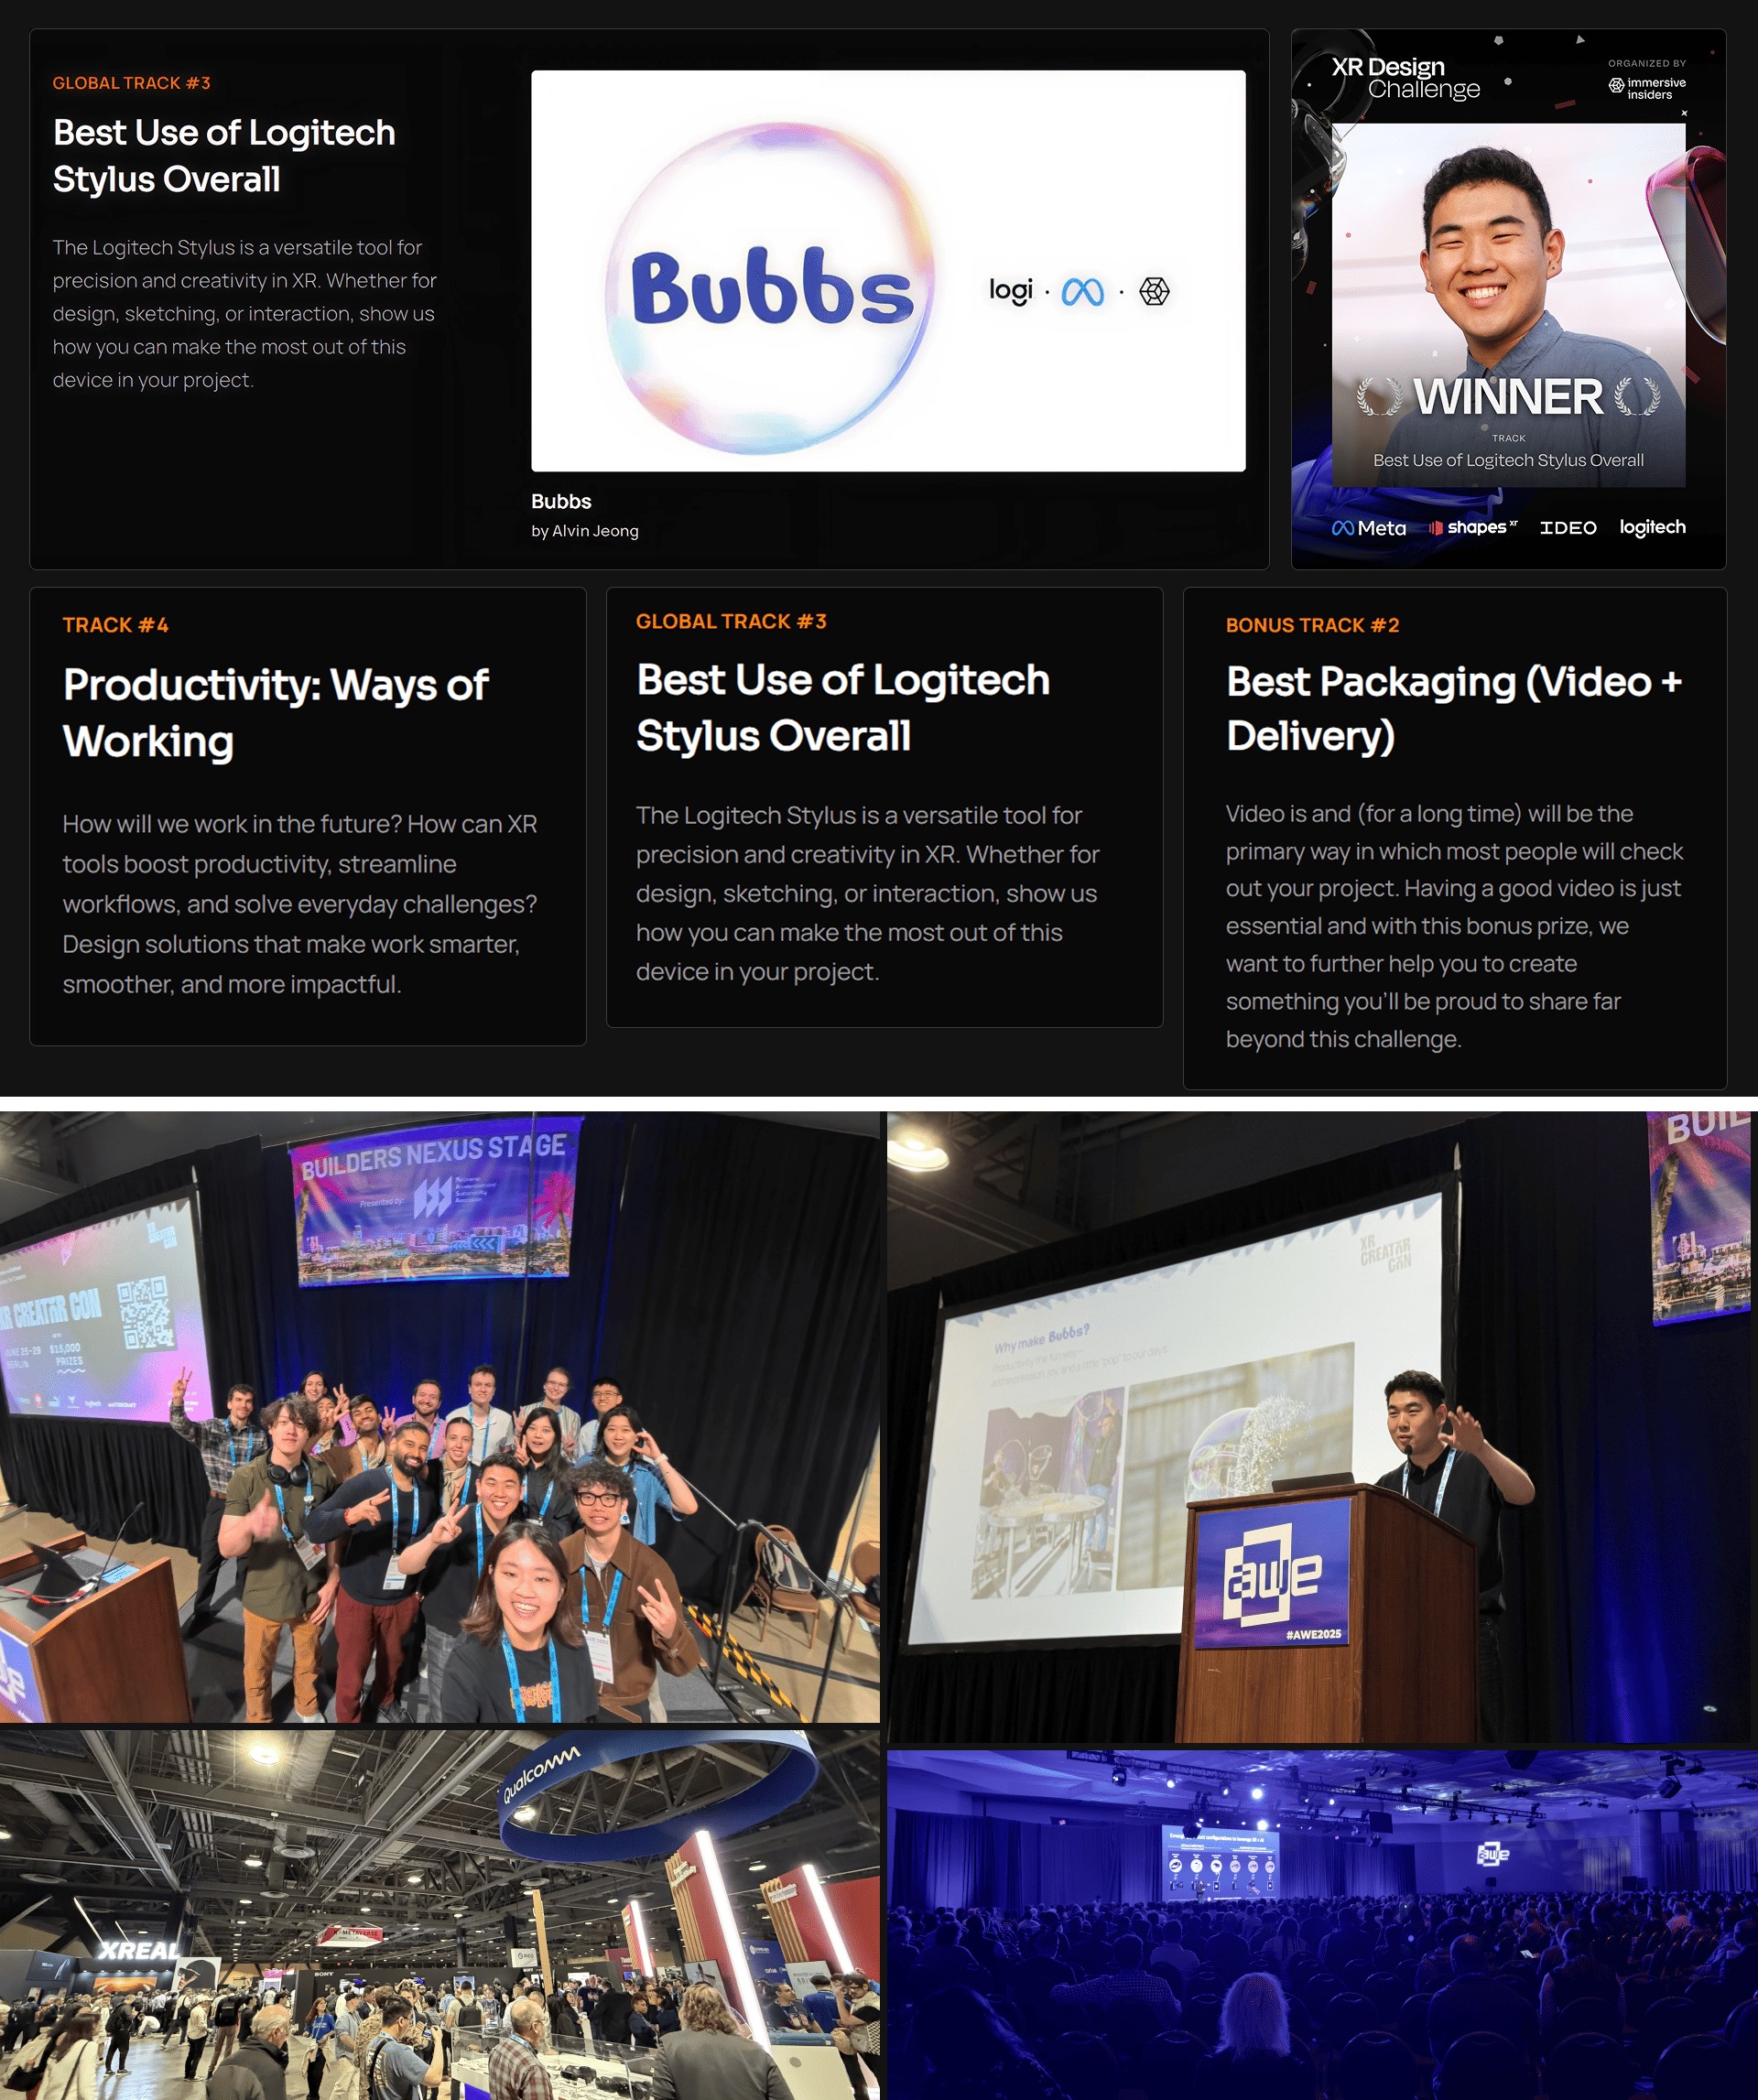Click the logi logo in Bubbs image
Image resolution: width=1758 pixels, height=2100 pixels.
tap(1010, 291)
